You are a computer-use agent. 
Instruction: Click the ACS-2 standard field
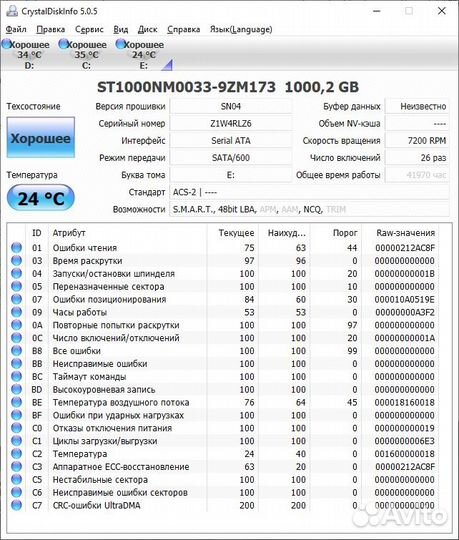(x=309, y=192)
